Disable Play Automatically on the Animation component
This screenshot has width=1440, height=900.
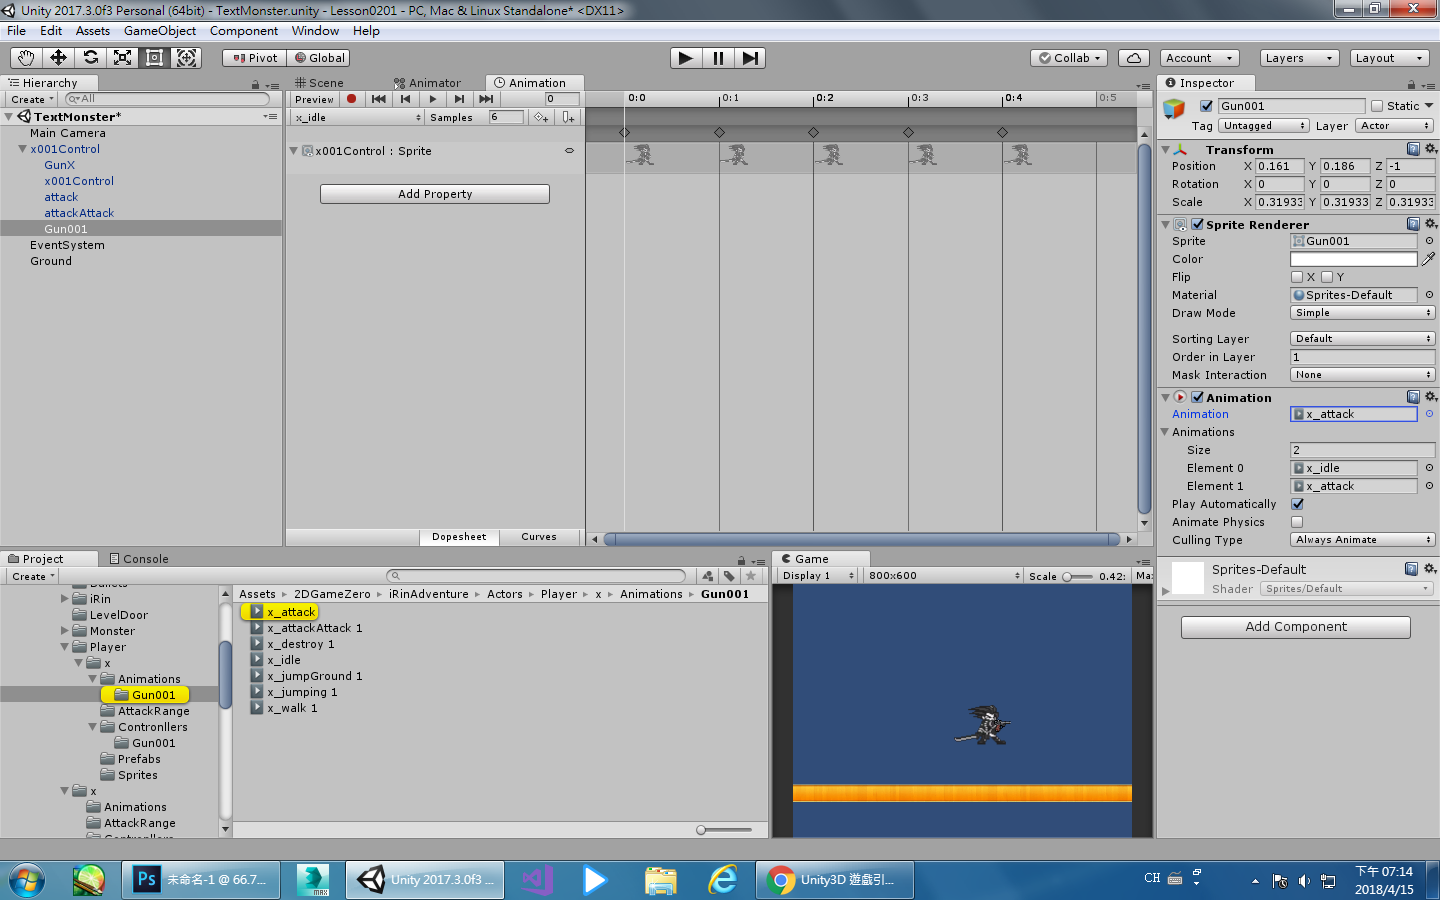click(x=1297, y=504)
